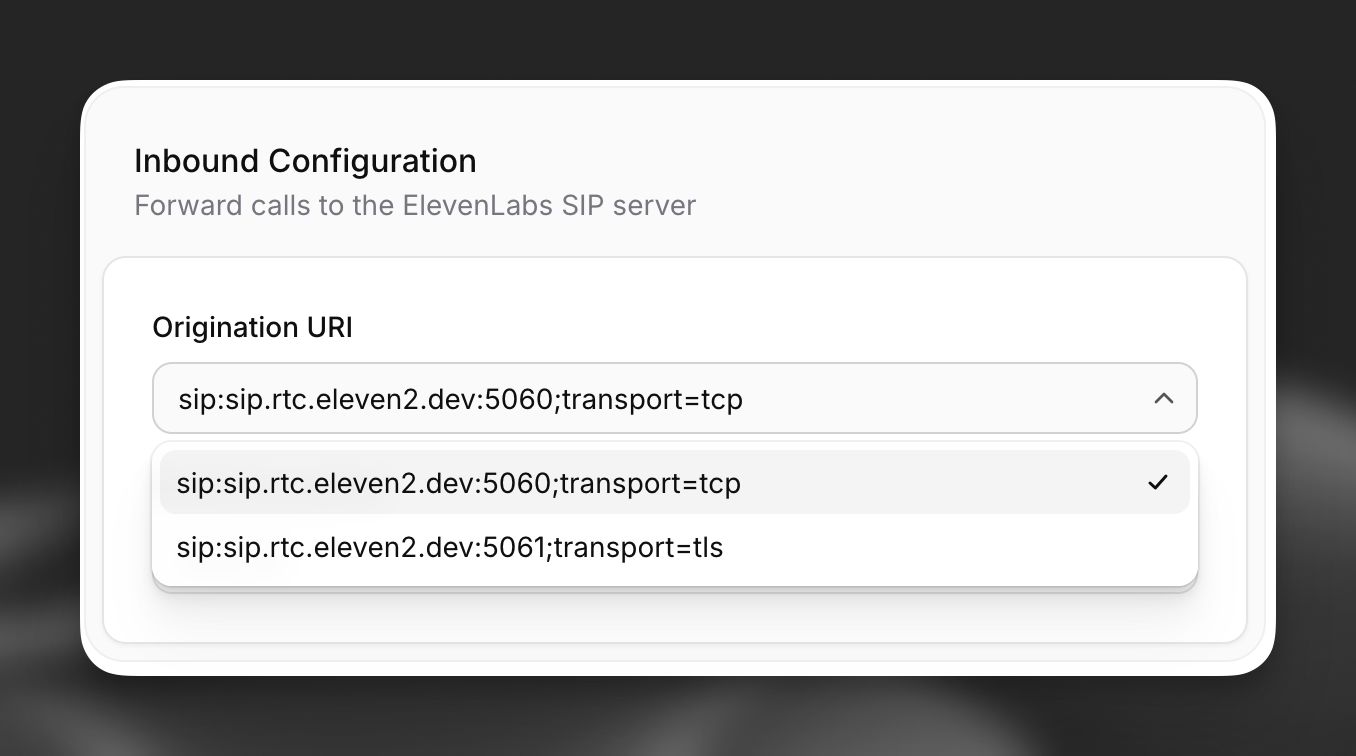Click the selection indicator in the dropdown list
Screen dimensions: 1356x756
1157,482
